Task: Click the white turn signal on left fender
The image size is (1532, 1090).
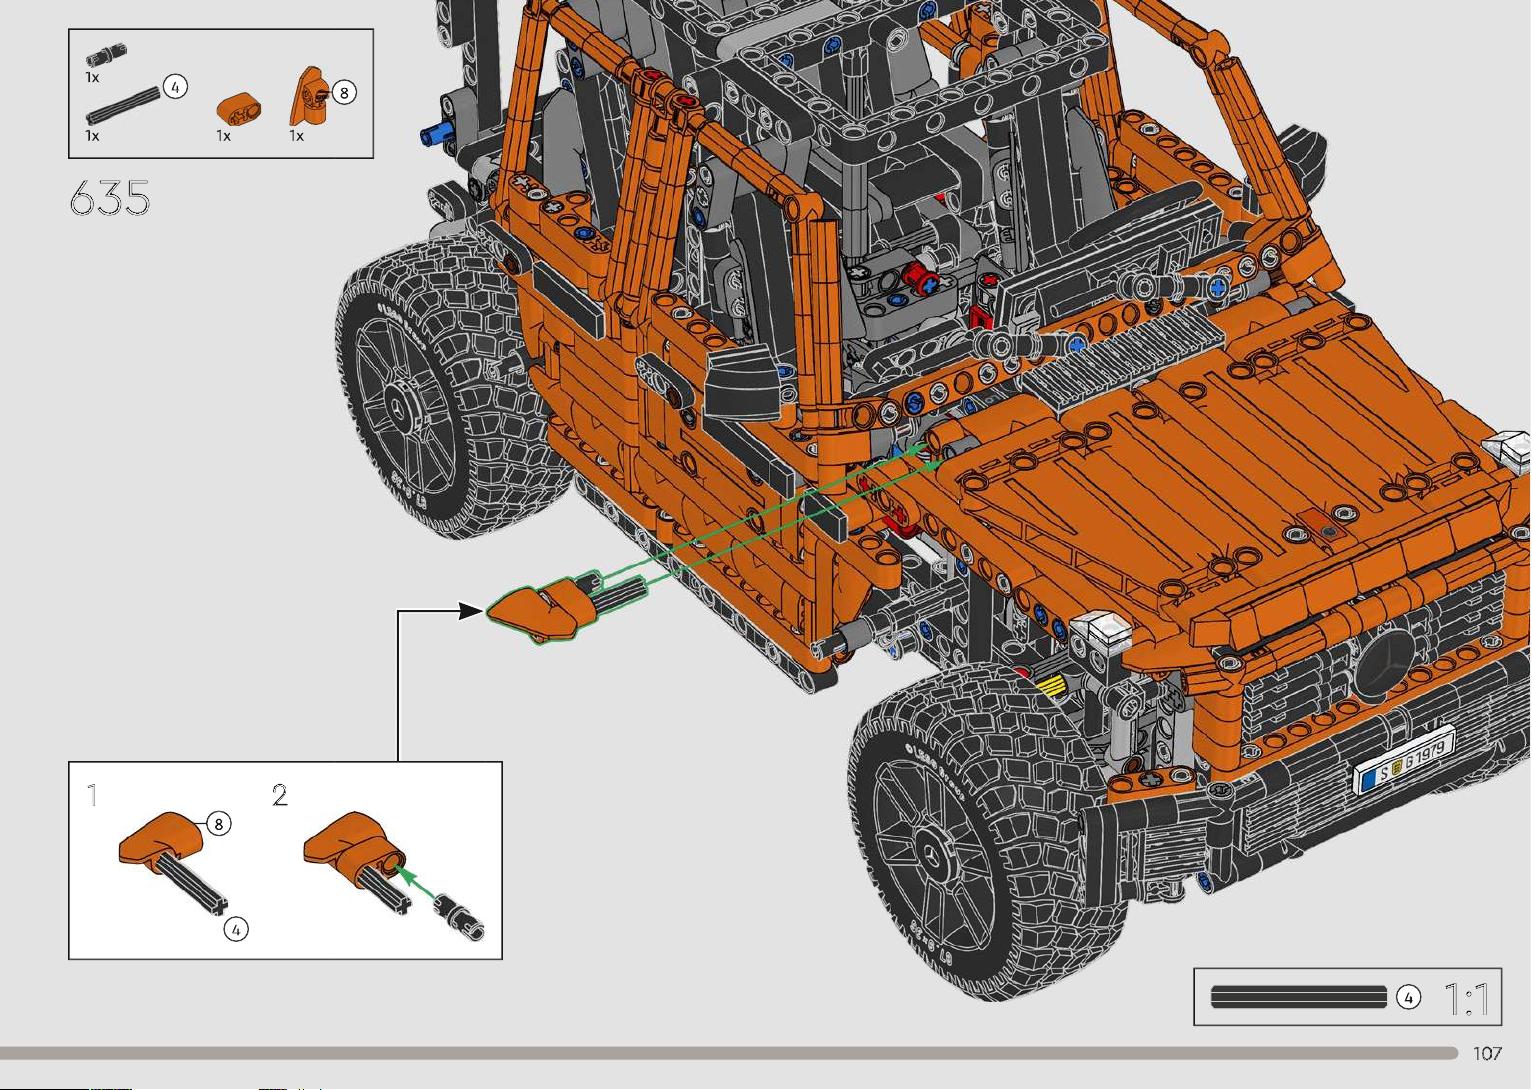Action: click(1100, 632)
